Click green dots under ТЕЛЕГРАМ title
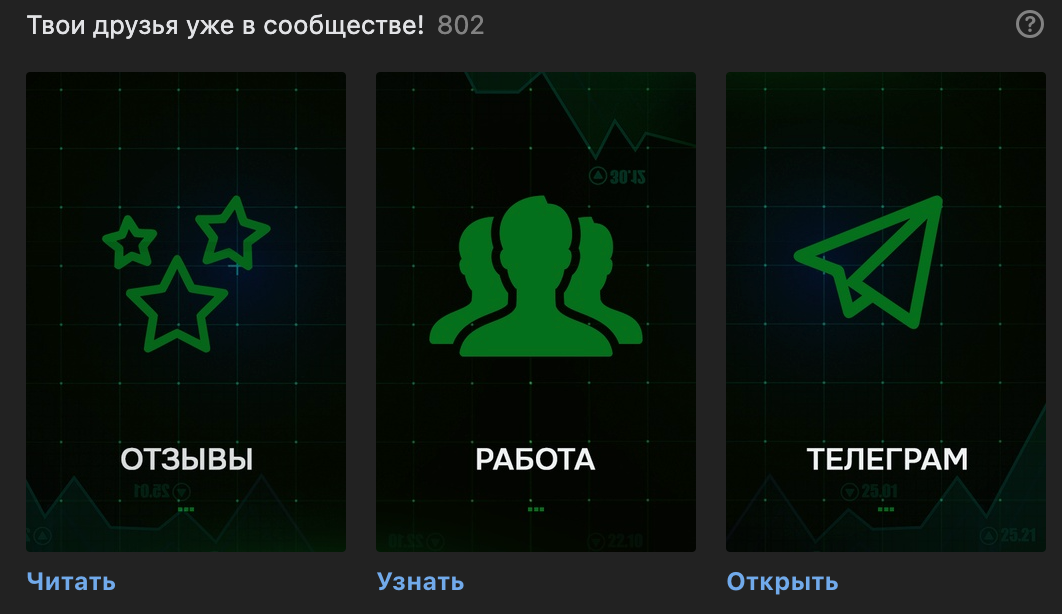The image size is (1062, 614). (886, 509)
